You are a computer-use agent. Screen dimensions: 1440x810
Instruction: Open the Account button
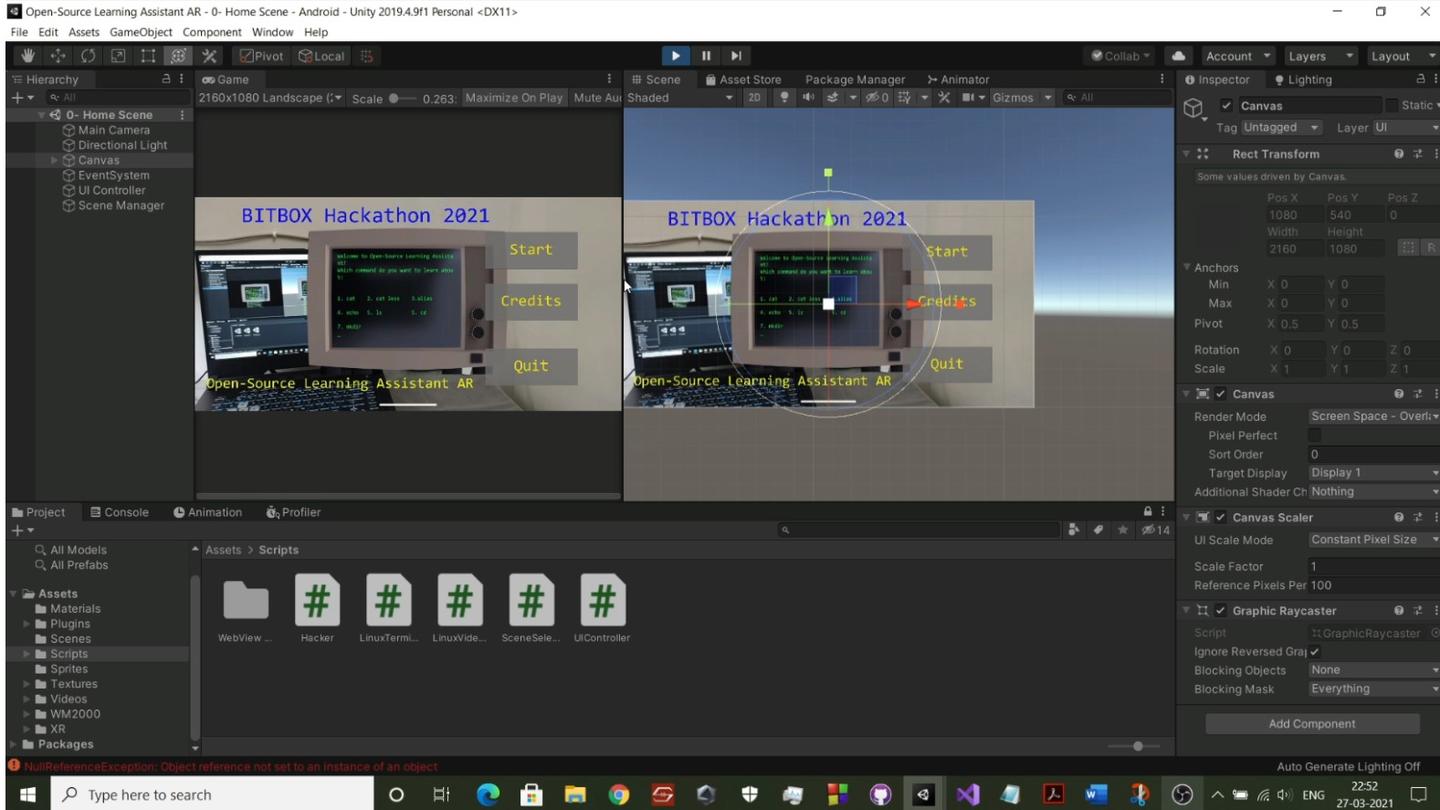pyautogui.click(x=1238, y=56)
